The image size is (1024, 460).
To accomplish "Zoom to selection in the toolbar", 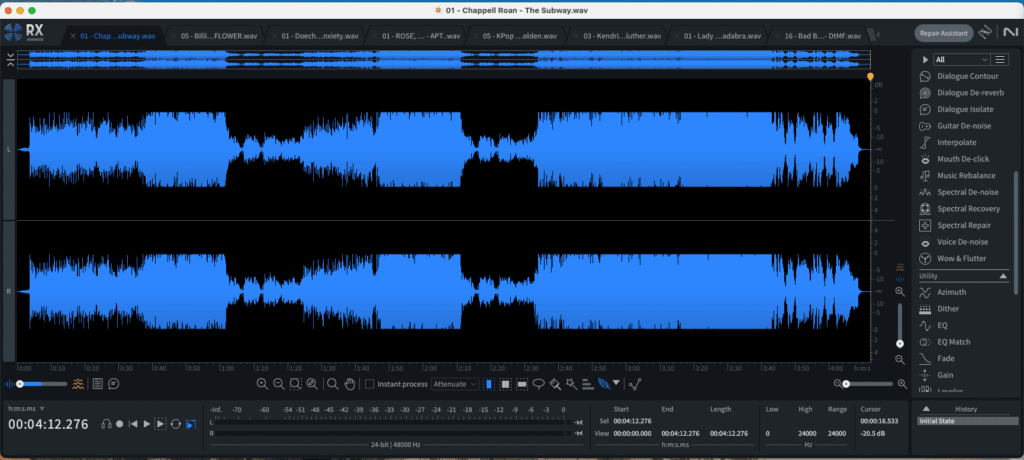I will pos(295,384).
